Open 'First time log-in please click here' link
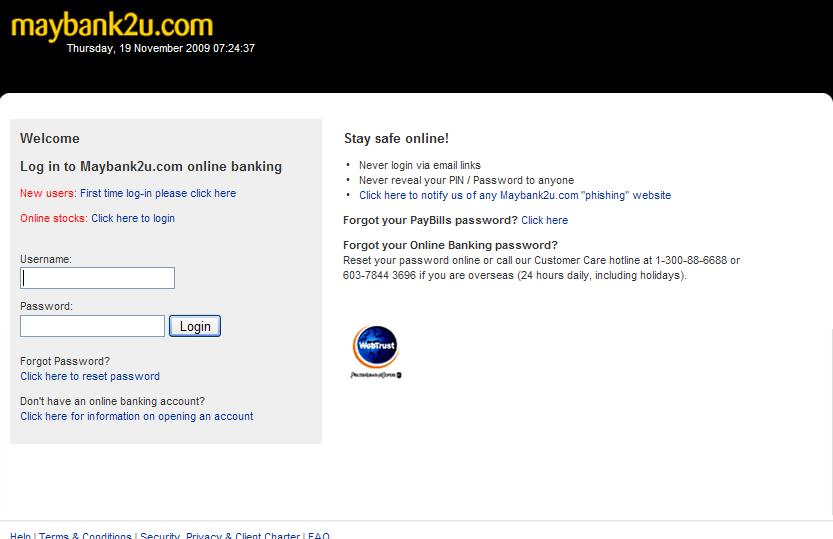Viewport: 833px width, 539px height. [158, 193]
